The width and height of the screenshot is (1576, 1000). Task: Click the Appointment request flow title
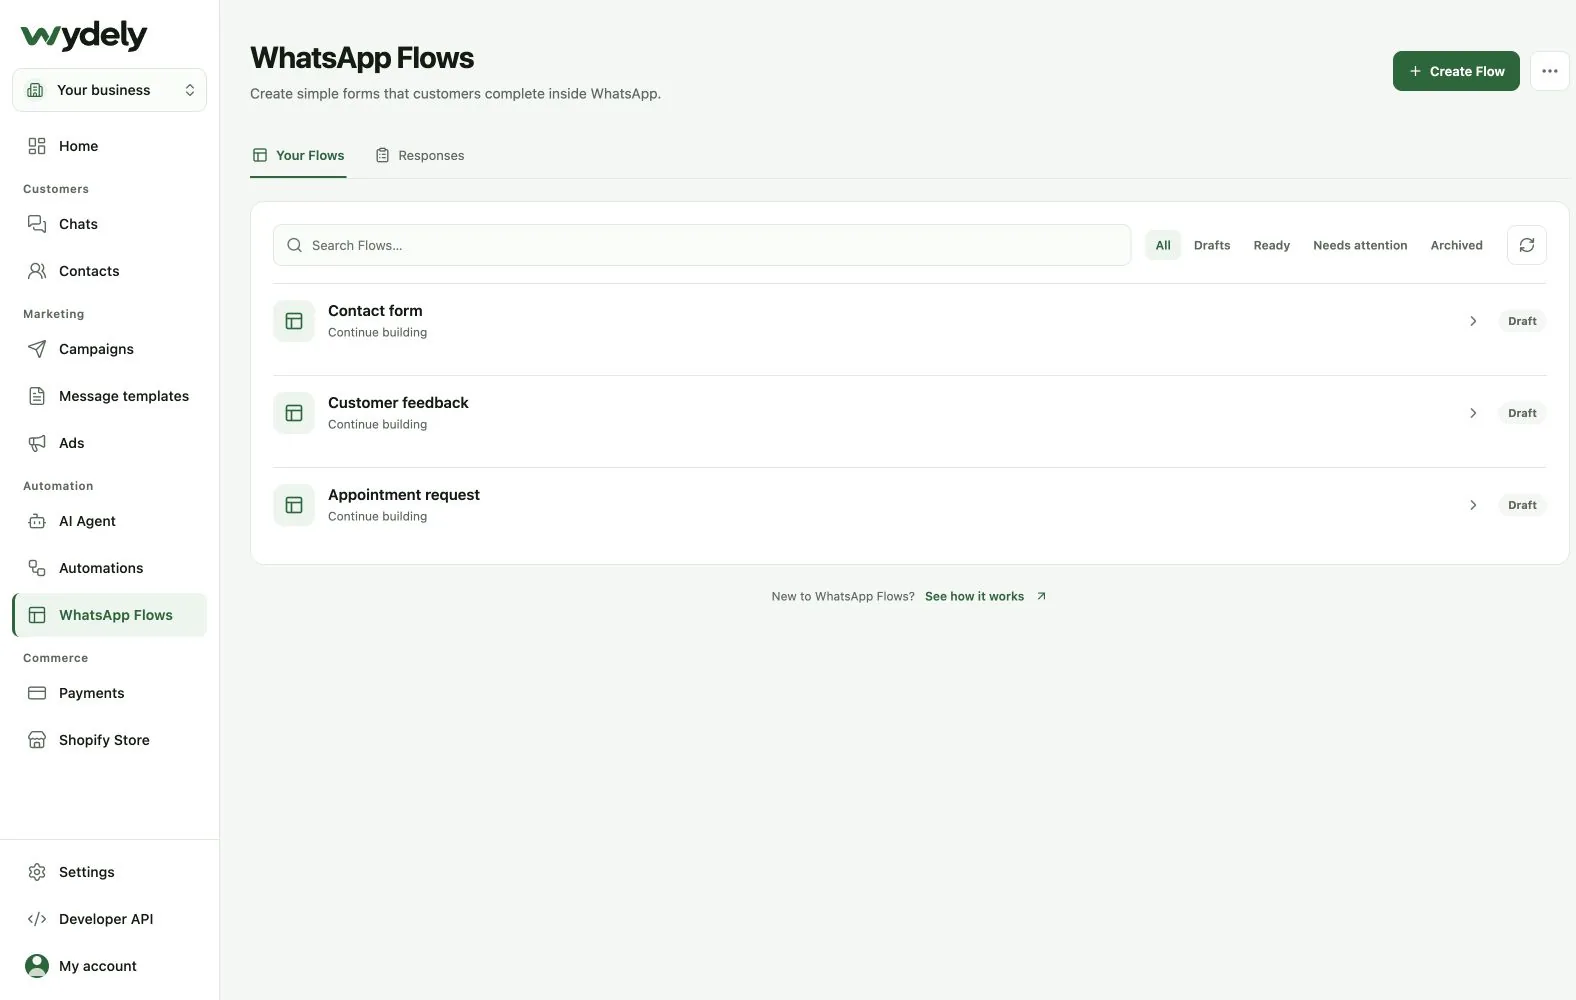click(x=404, y=495)
